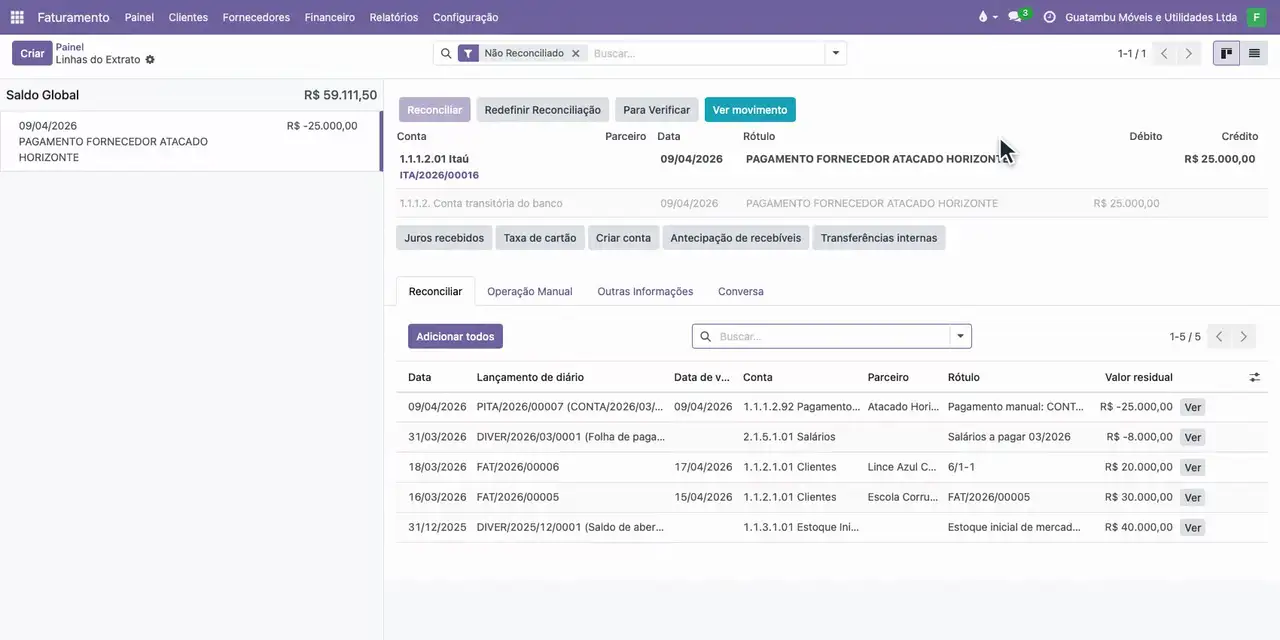Open the activities clock icon
1280x640 pixels.
pos(1049,17)
